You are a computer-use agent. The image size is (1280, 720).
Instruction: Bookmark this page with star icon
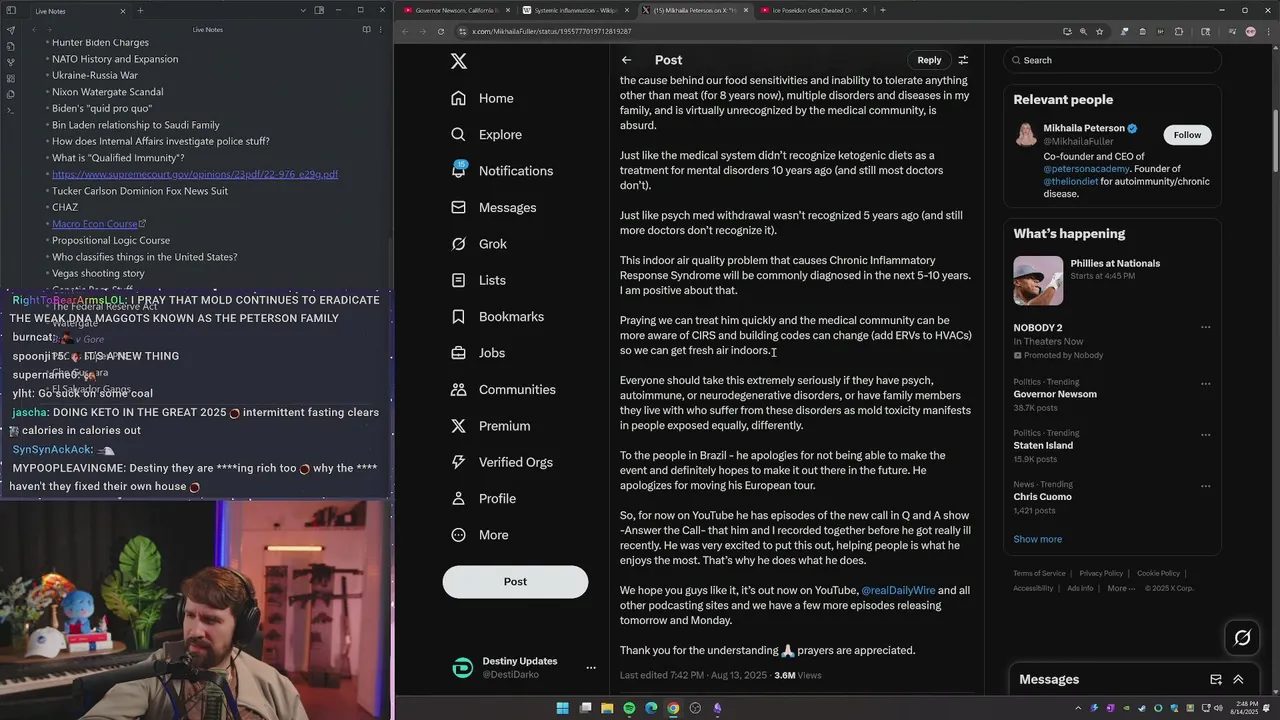coord(1099,32)
